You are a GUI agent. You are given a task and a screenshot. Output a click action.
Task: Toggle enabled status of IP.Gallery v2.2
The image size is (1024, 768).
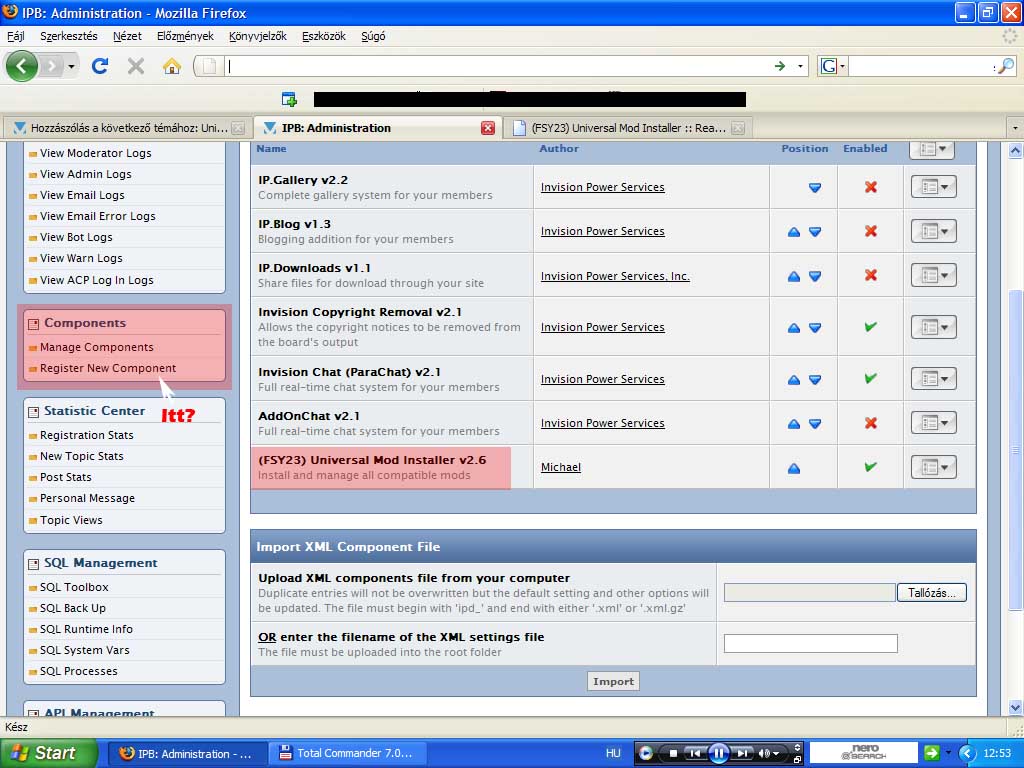click(871, 187)
